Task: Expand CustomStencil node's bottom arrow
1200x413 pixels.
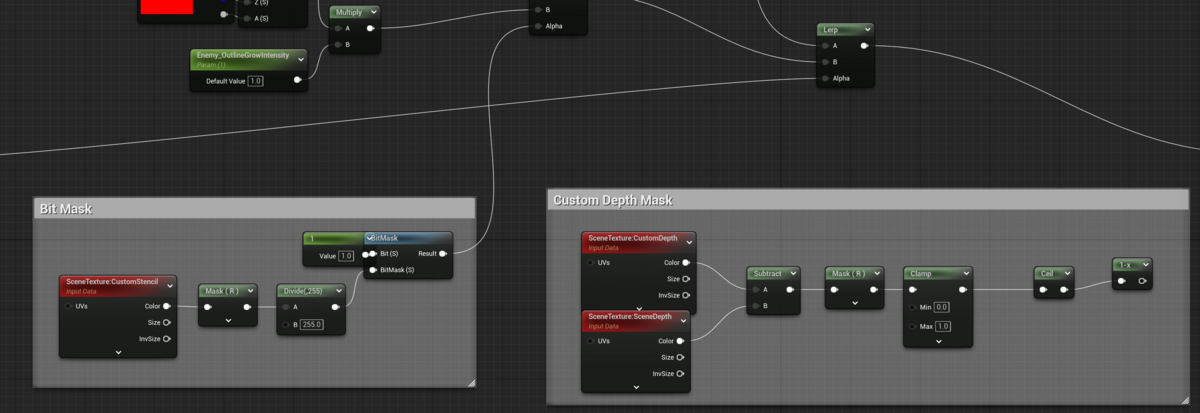Action: tap(118, 352)
